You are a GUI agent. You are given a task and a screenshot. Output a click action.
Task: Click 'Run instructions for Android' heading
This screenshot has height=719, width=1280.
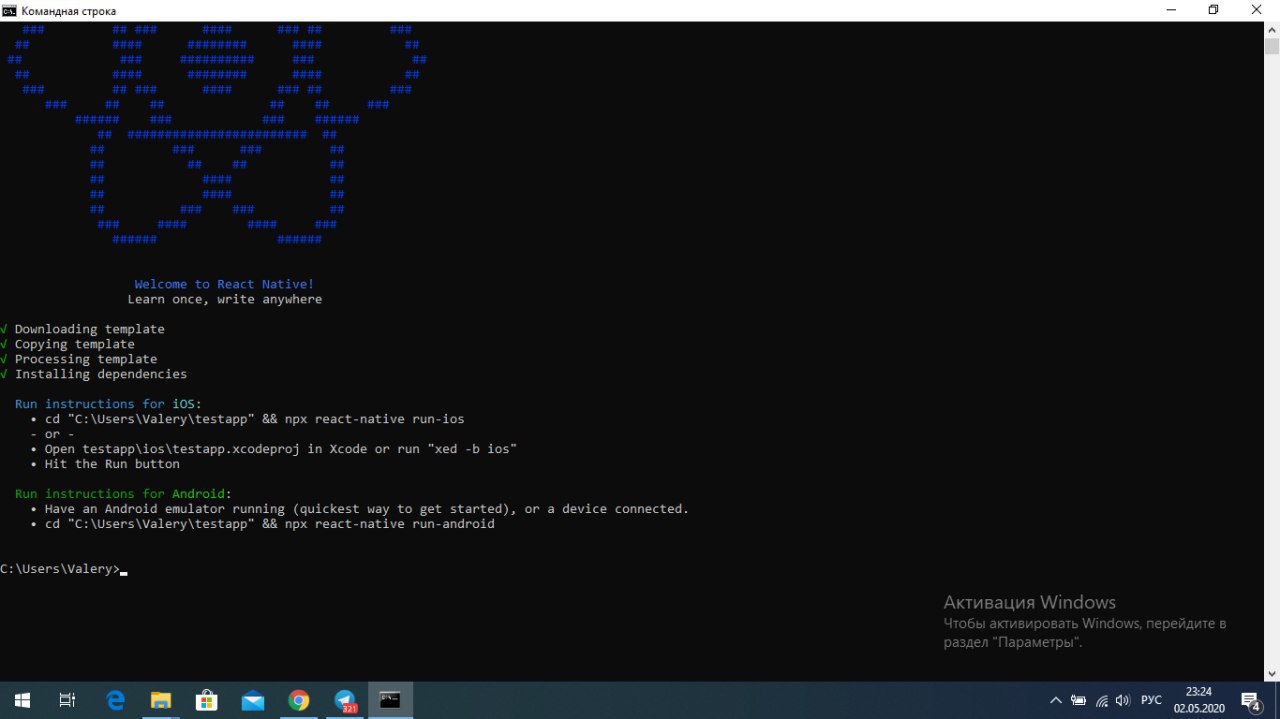123,494
